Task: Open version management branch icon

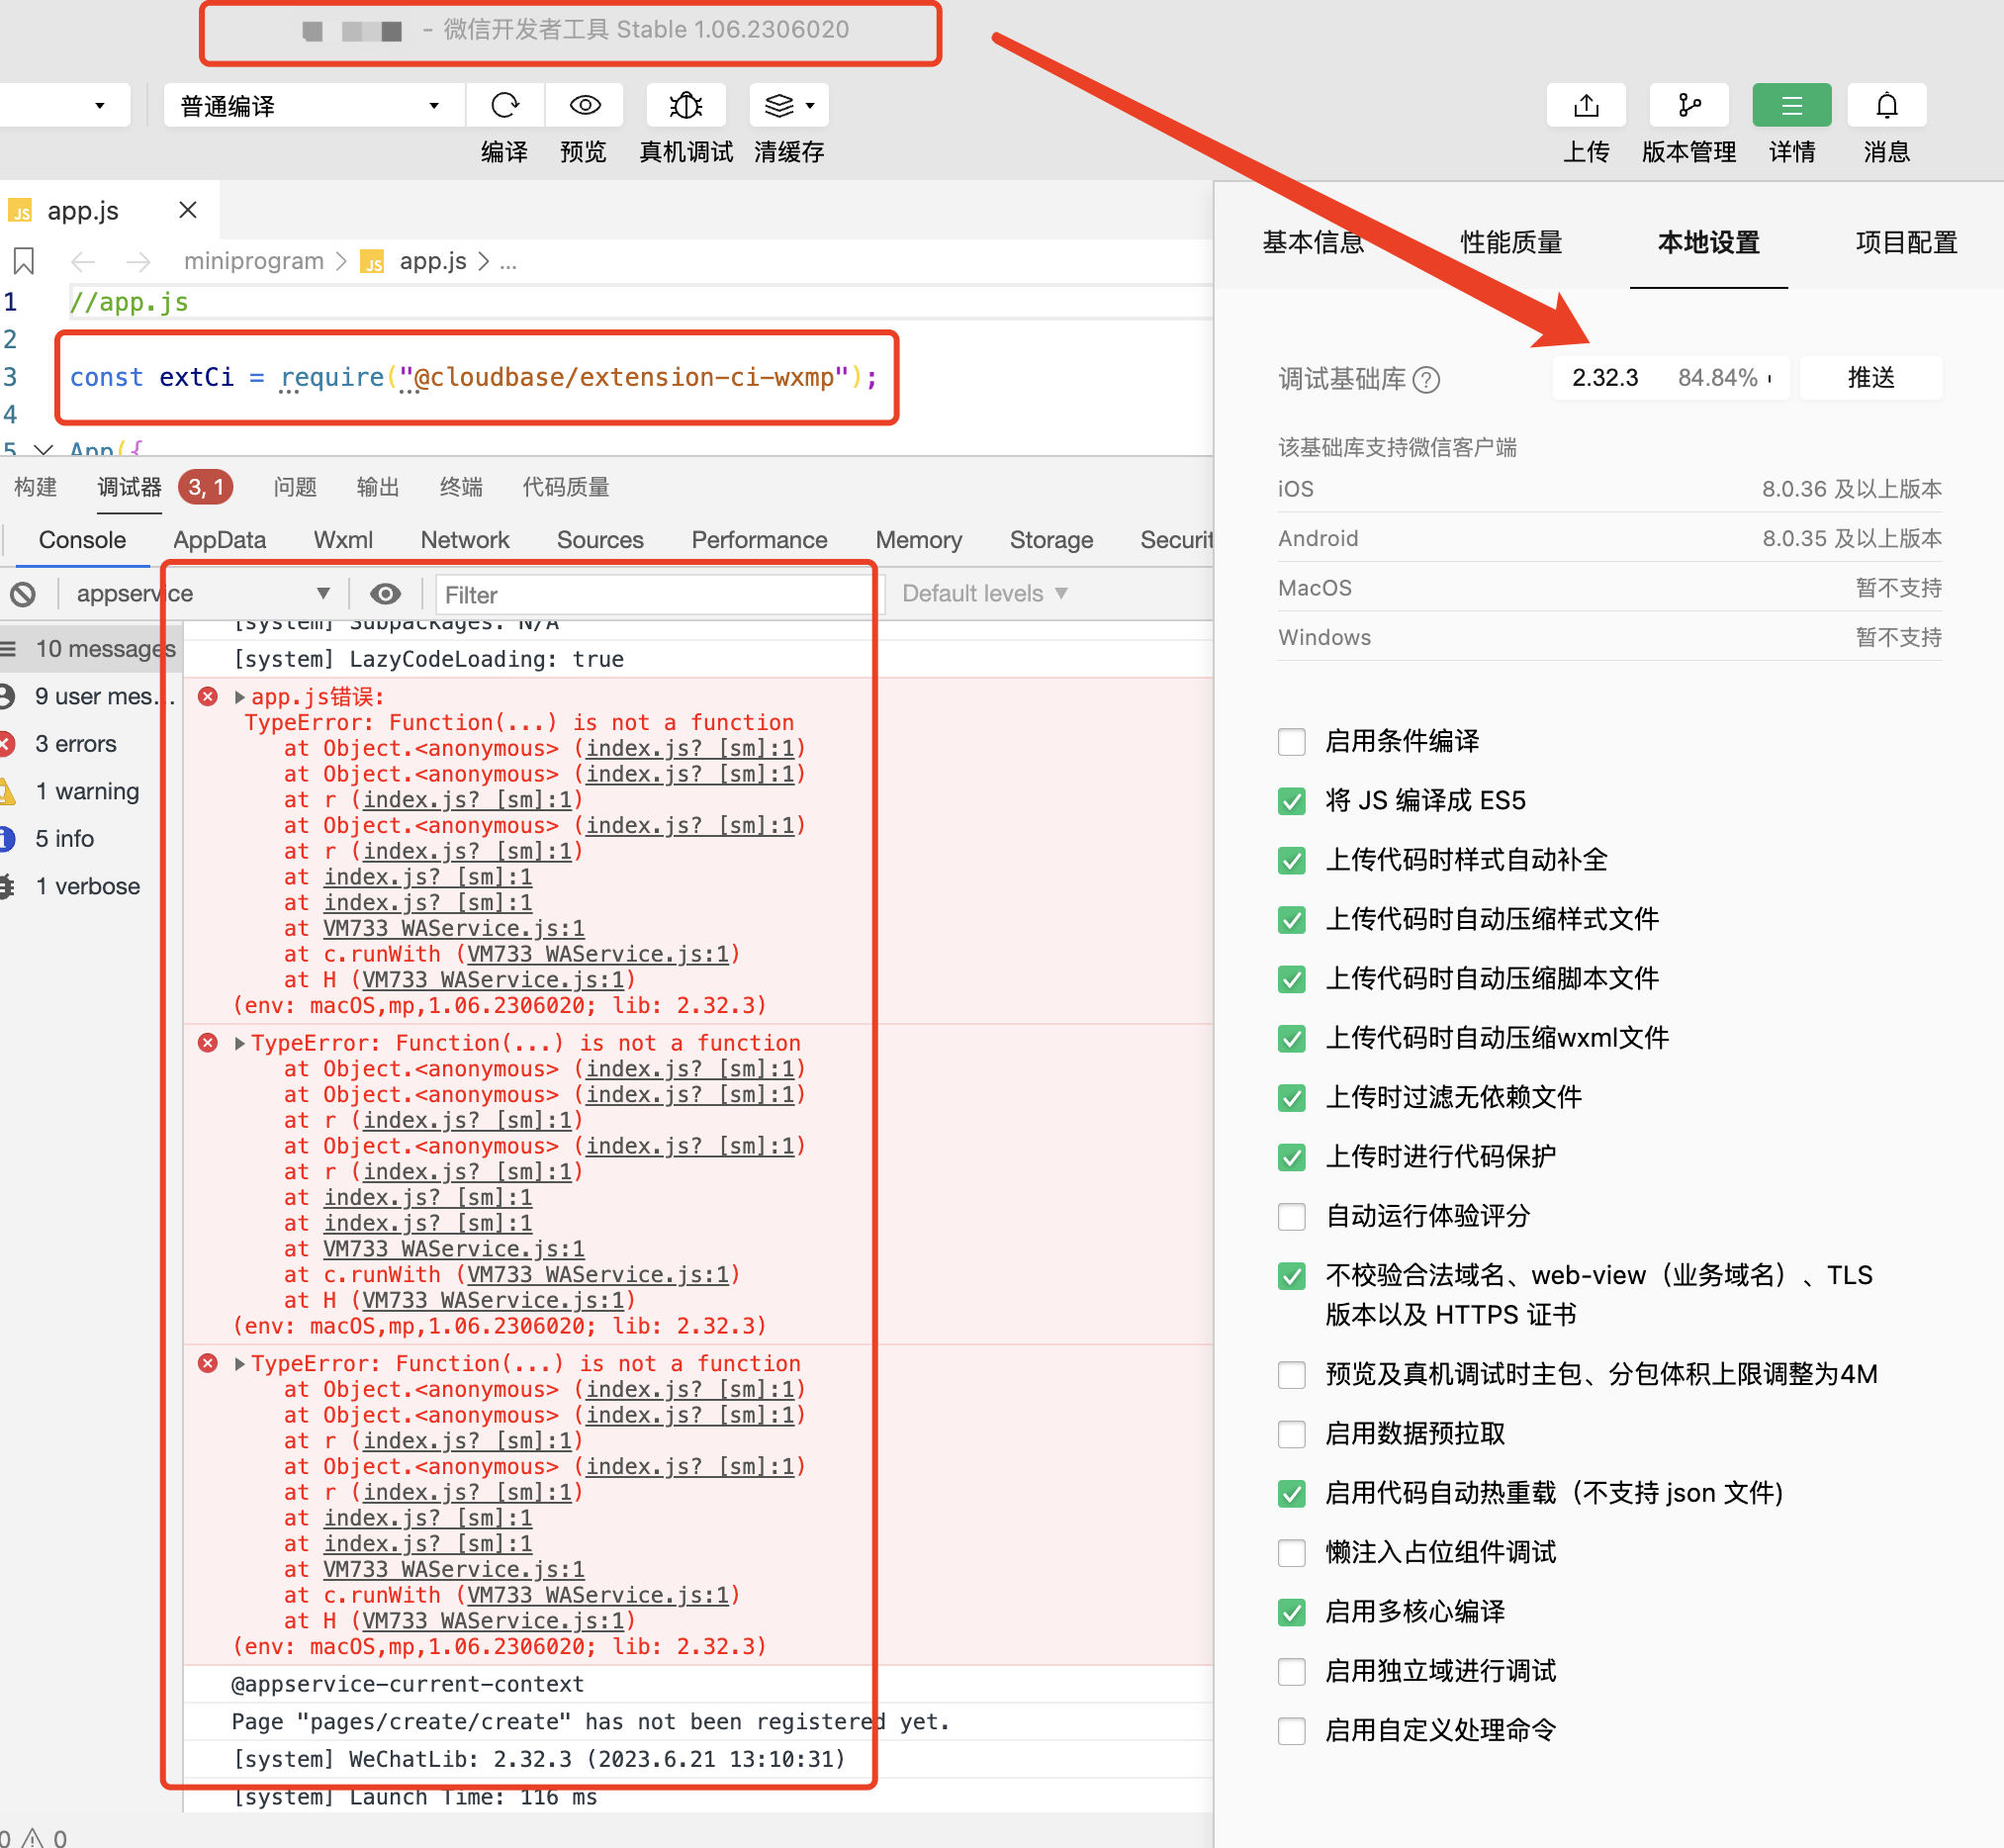Action: tap(1689, 105)
